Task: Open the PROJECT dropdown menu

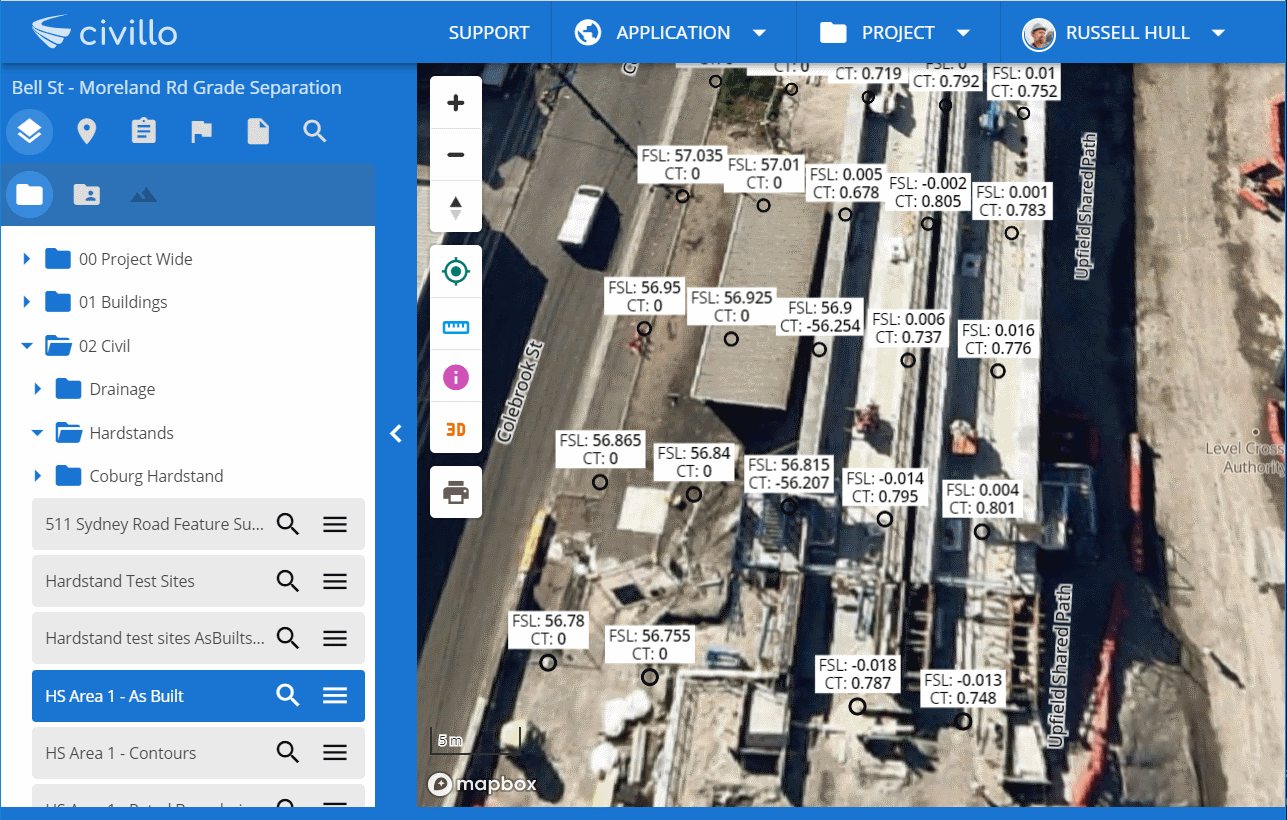Action: click(x=897, y=32)
